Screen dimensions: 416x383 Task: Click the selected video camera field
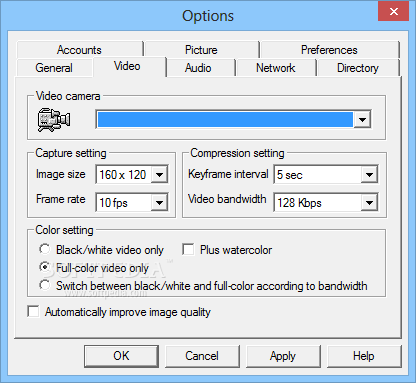coord(225,119)
